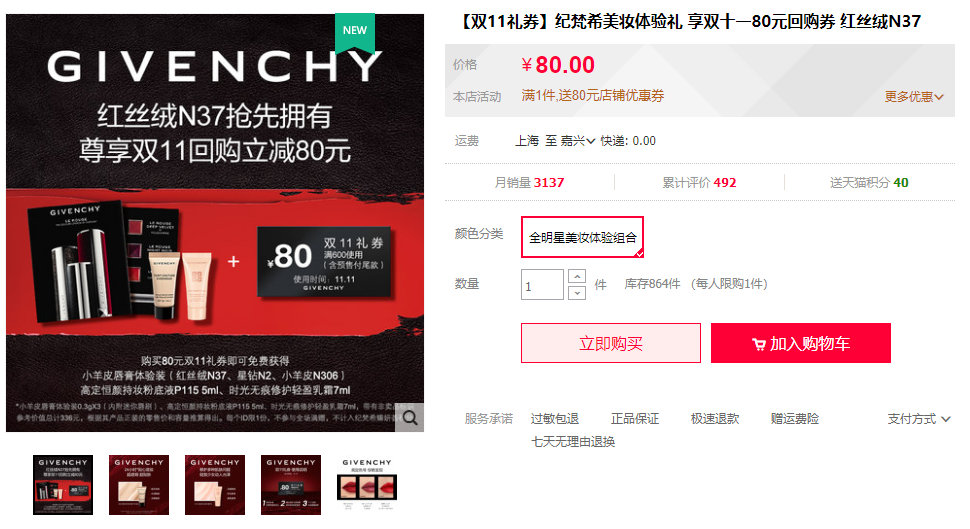The image size is (970, 529).
Task: Select the fourth thumbnail showing coupon steps
Action: (291, 485)
